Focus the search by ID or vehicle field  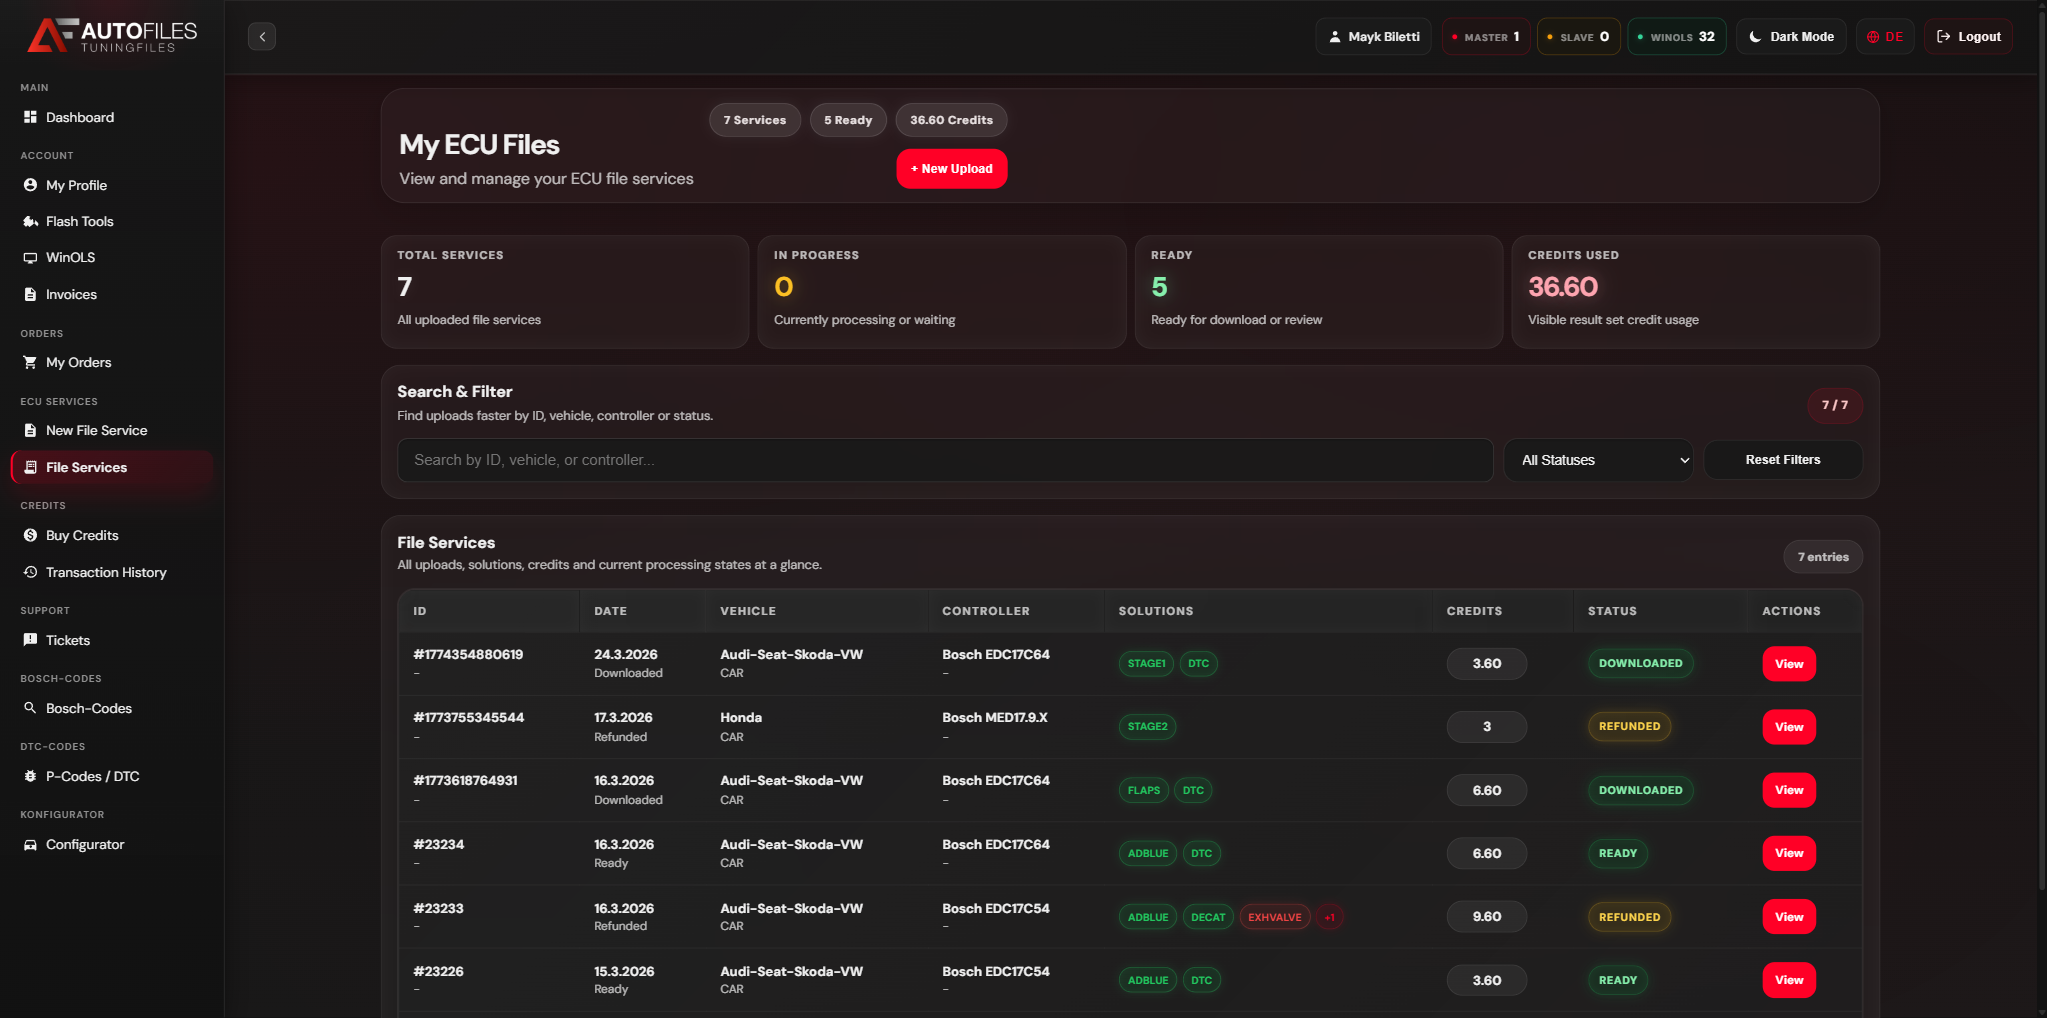[944, 460]
